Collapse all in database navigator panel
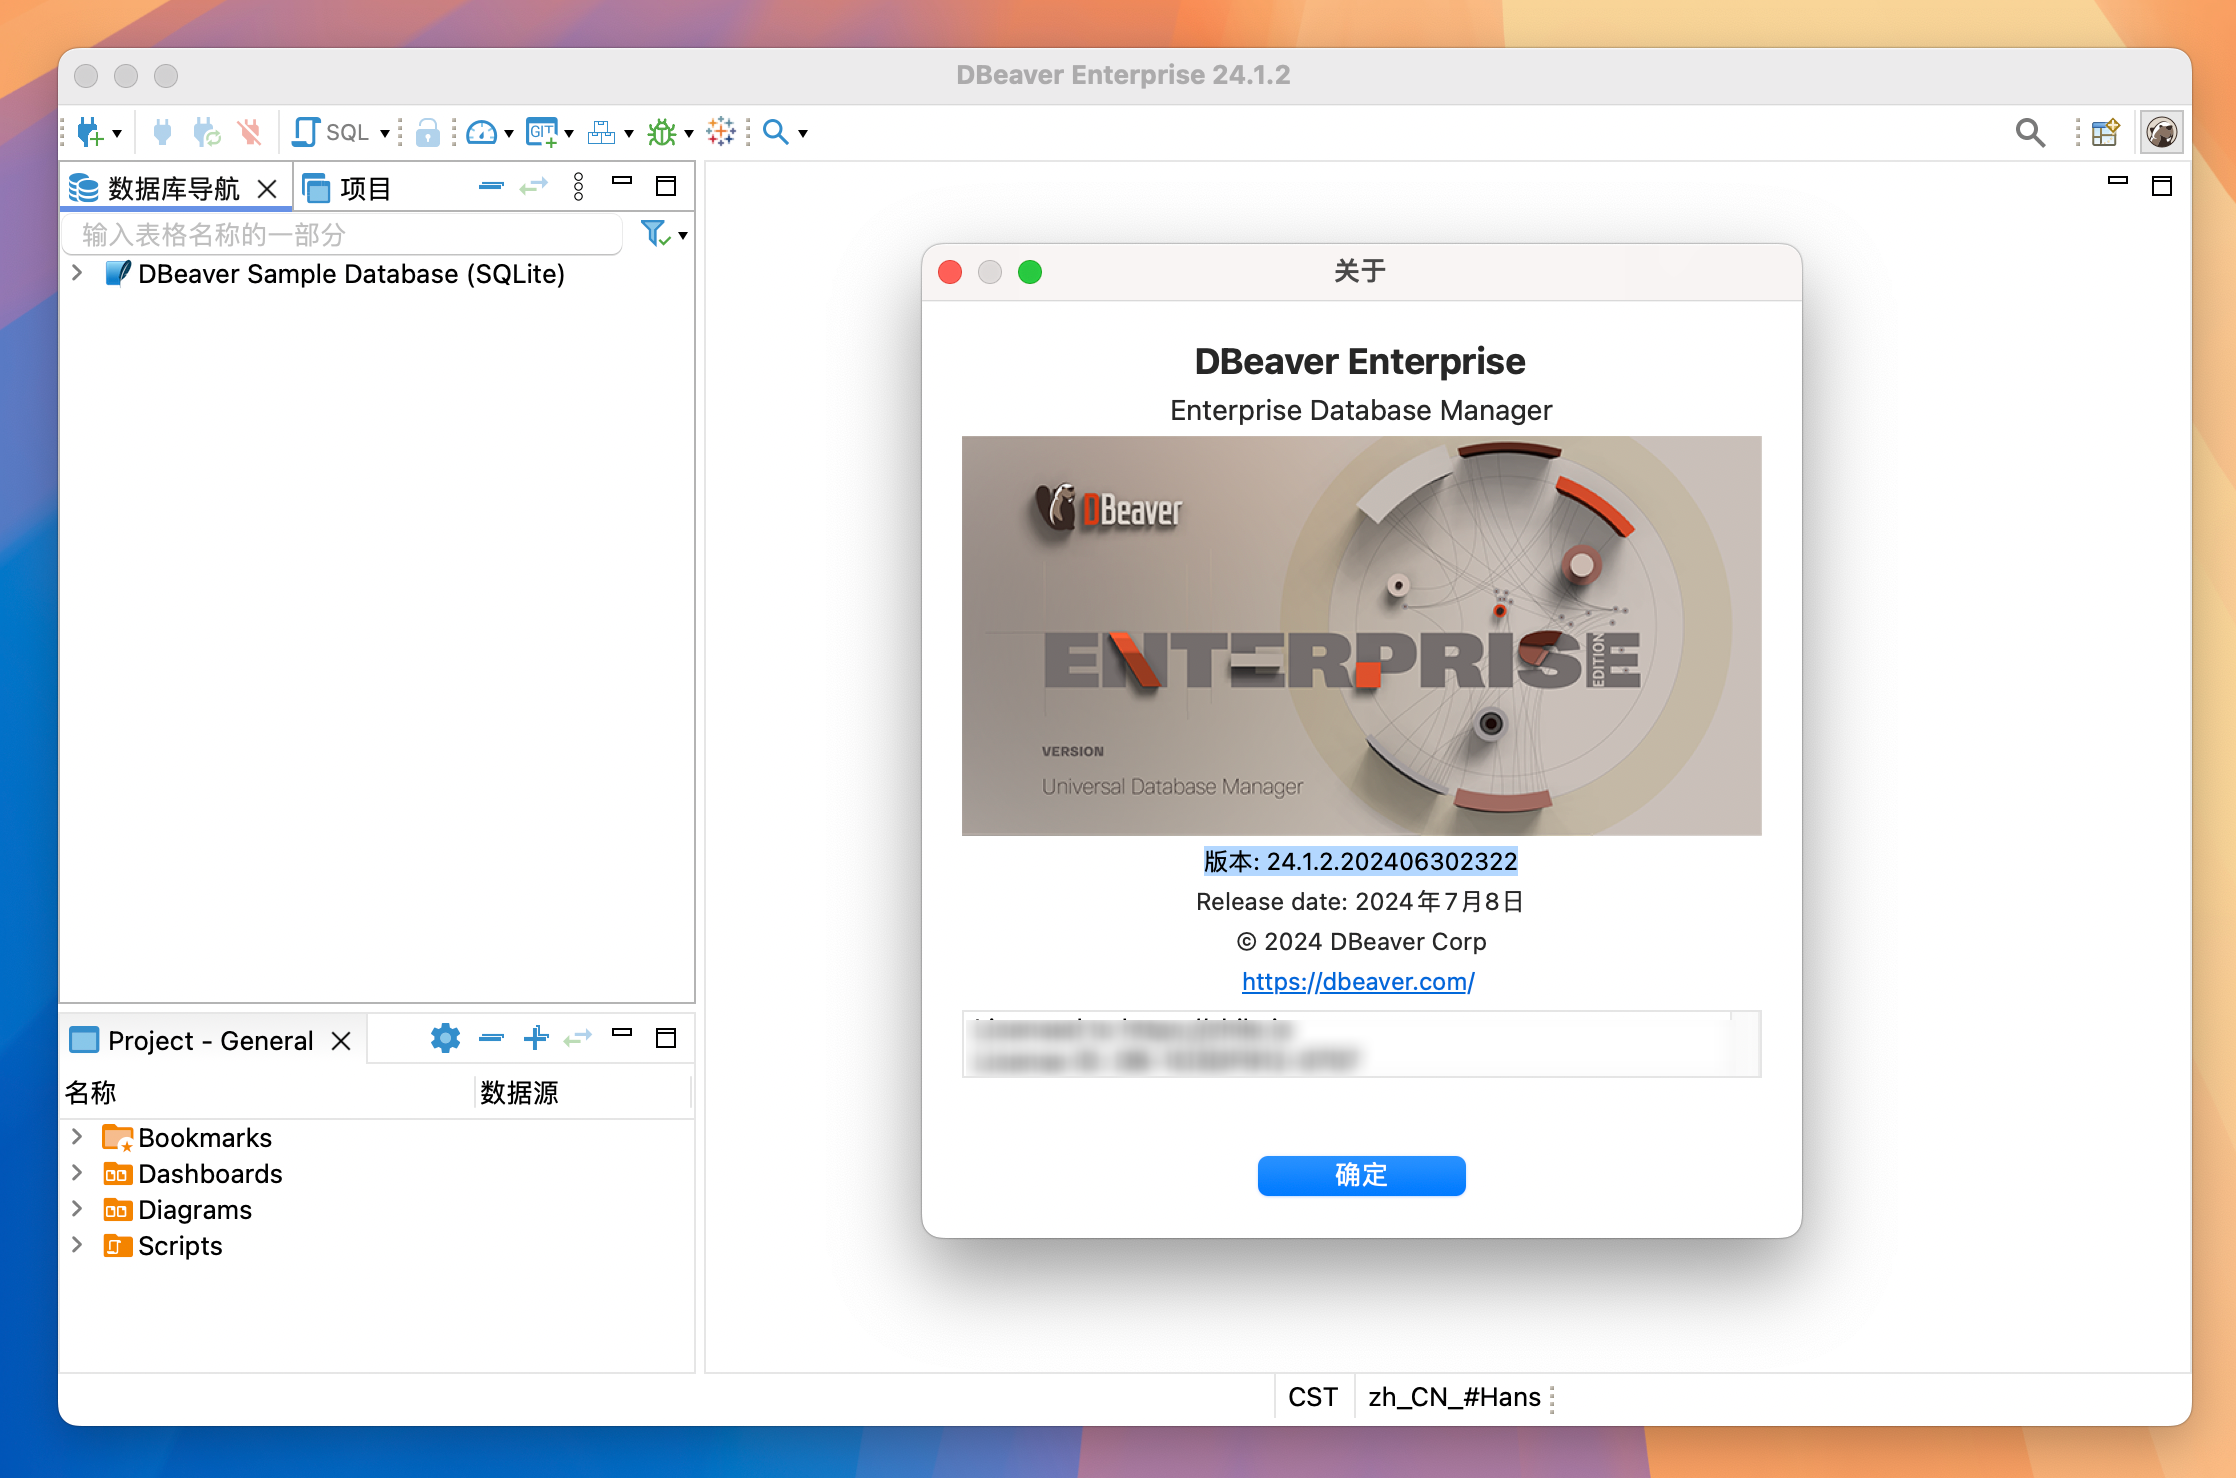 (491, 186)
